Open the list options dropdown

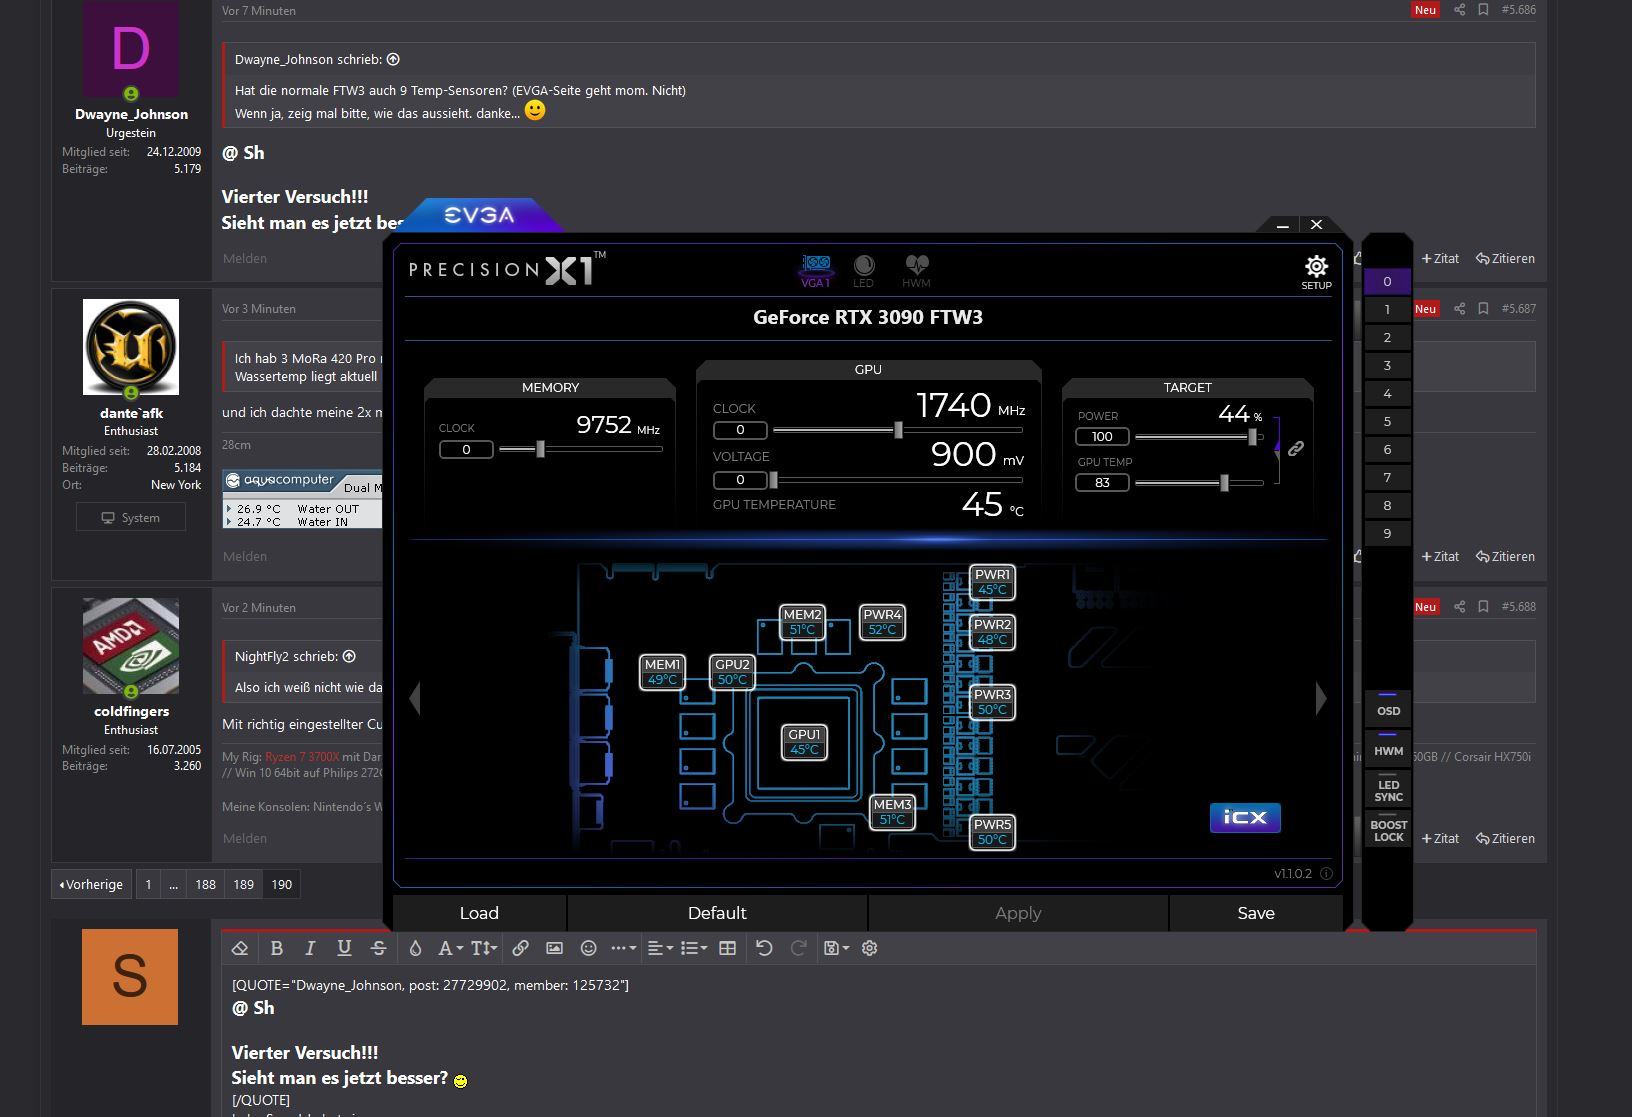pos(693,948)
